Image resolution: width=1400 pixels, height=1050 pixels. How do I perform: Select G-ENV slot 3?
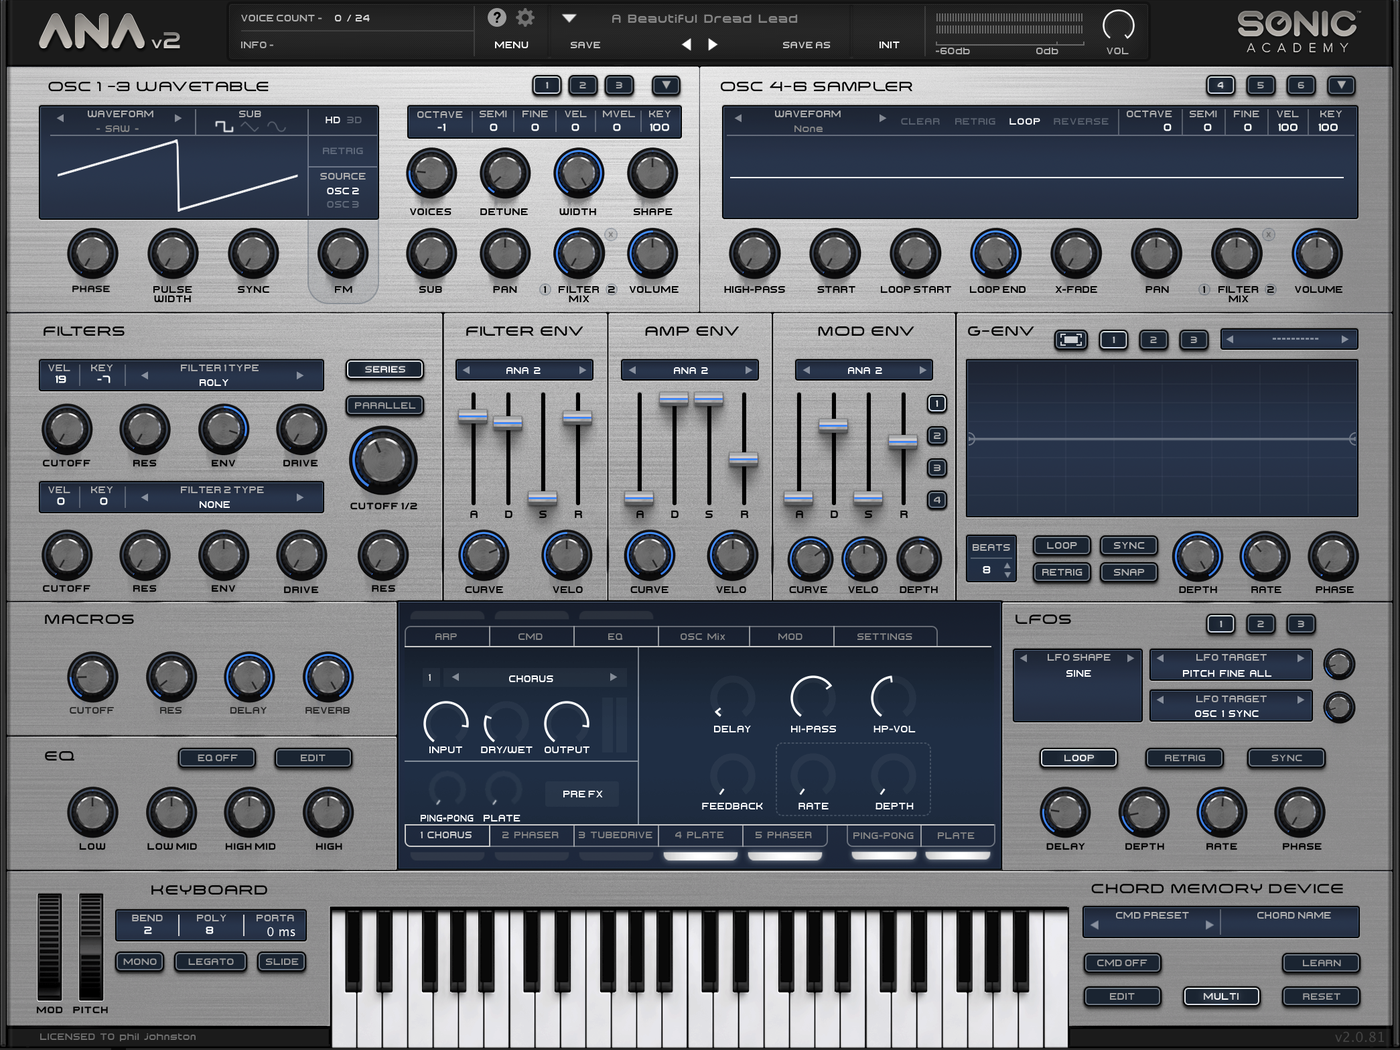pyautogui.click(x=1193, y=340)
